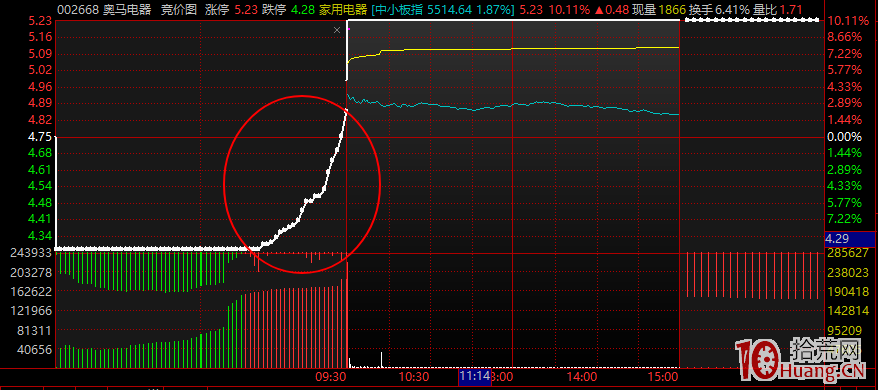Click right volume label 238023
Viewport: 878px width, 390px height.
click(847, 272)
